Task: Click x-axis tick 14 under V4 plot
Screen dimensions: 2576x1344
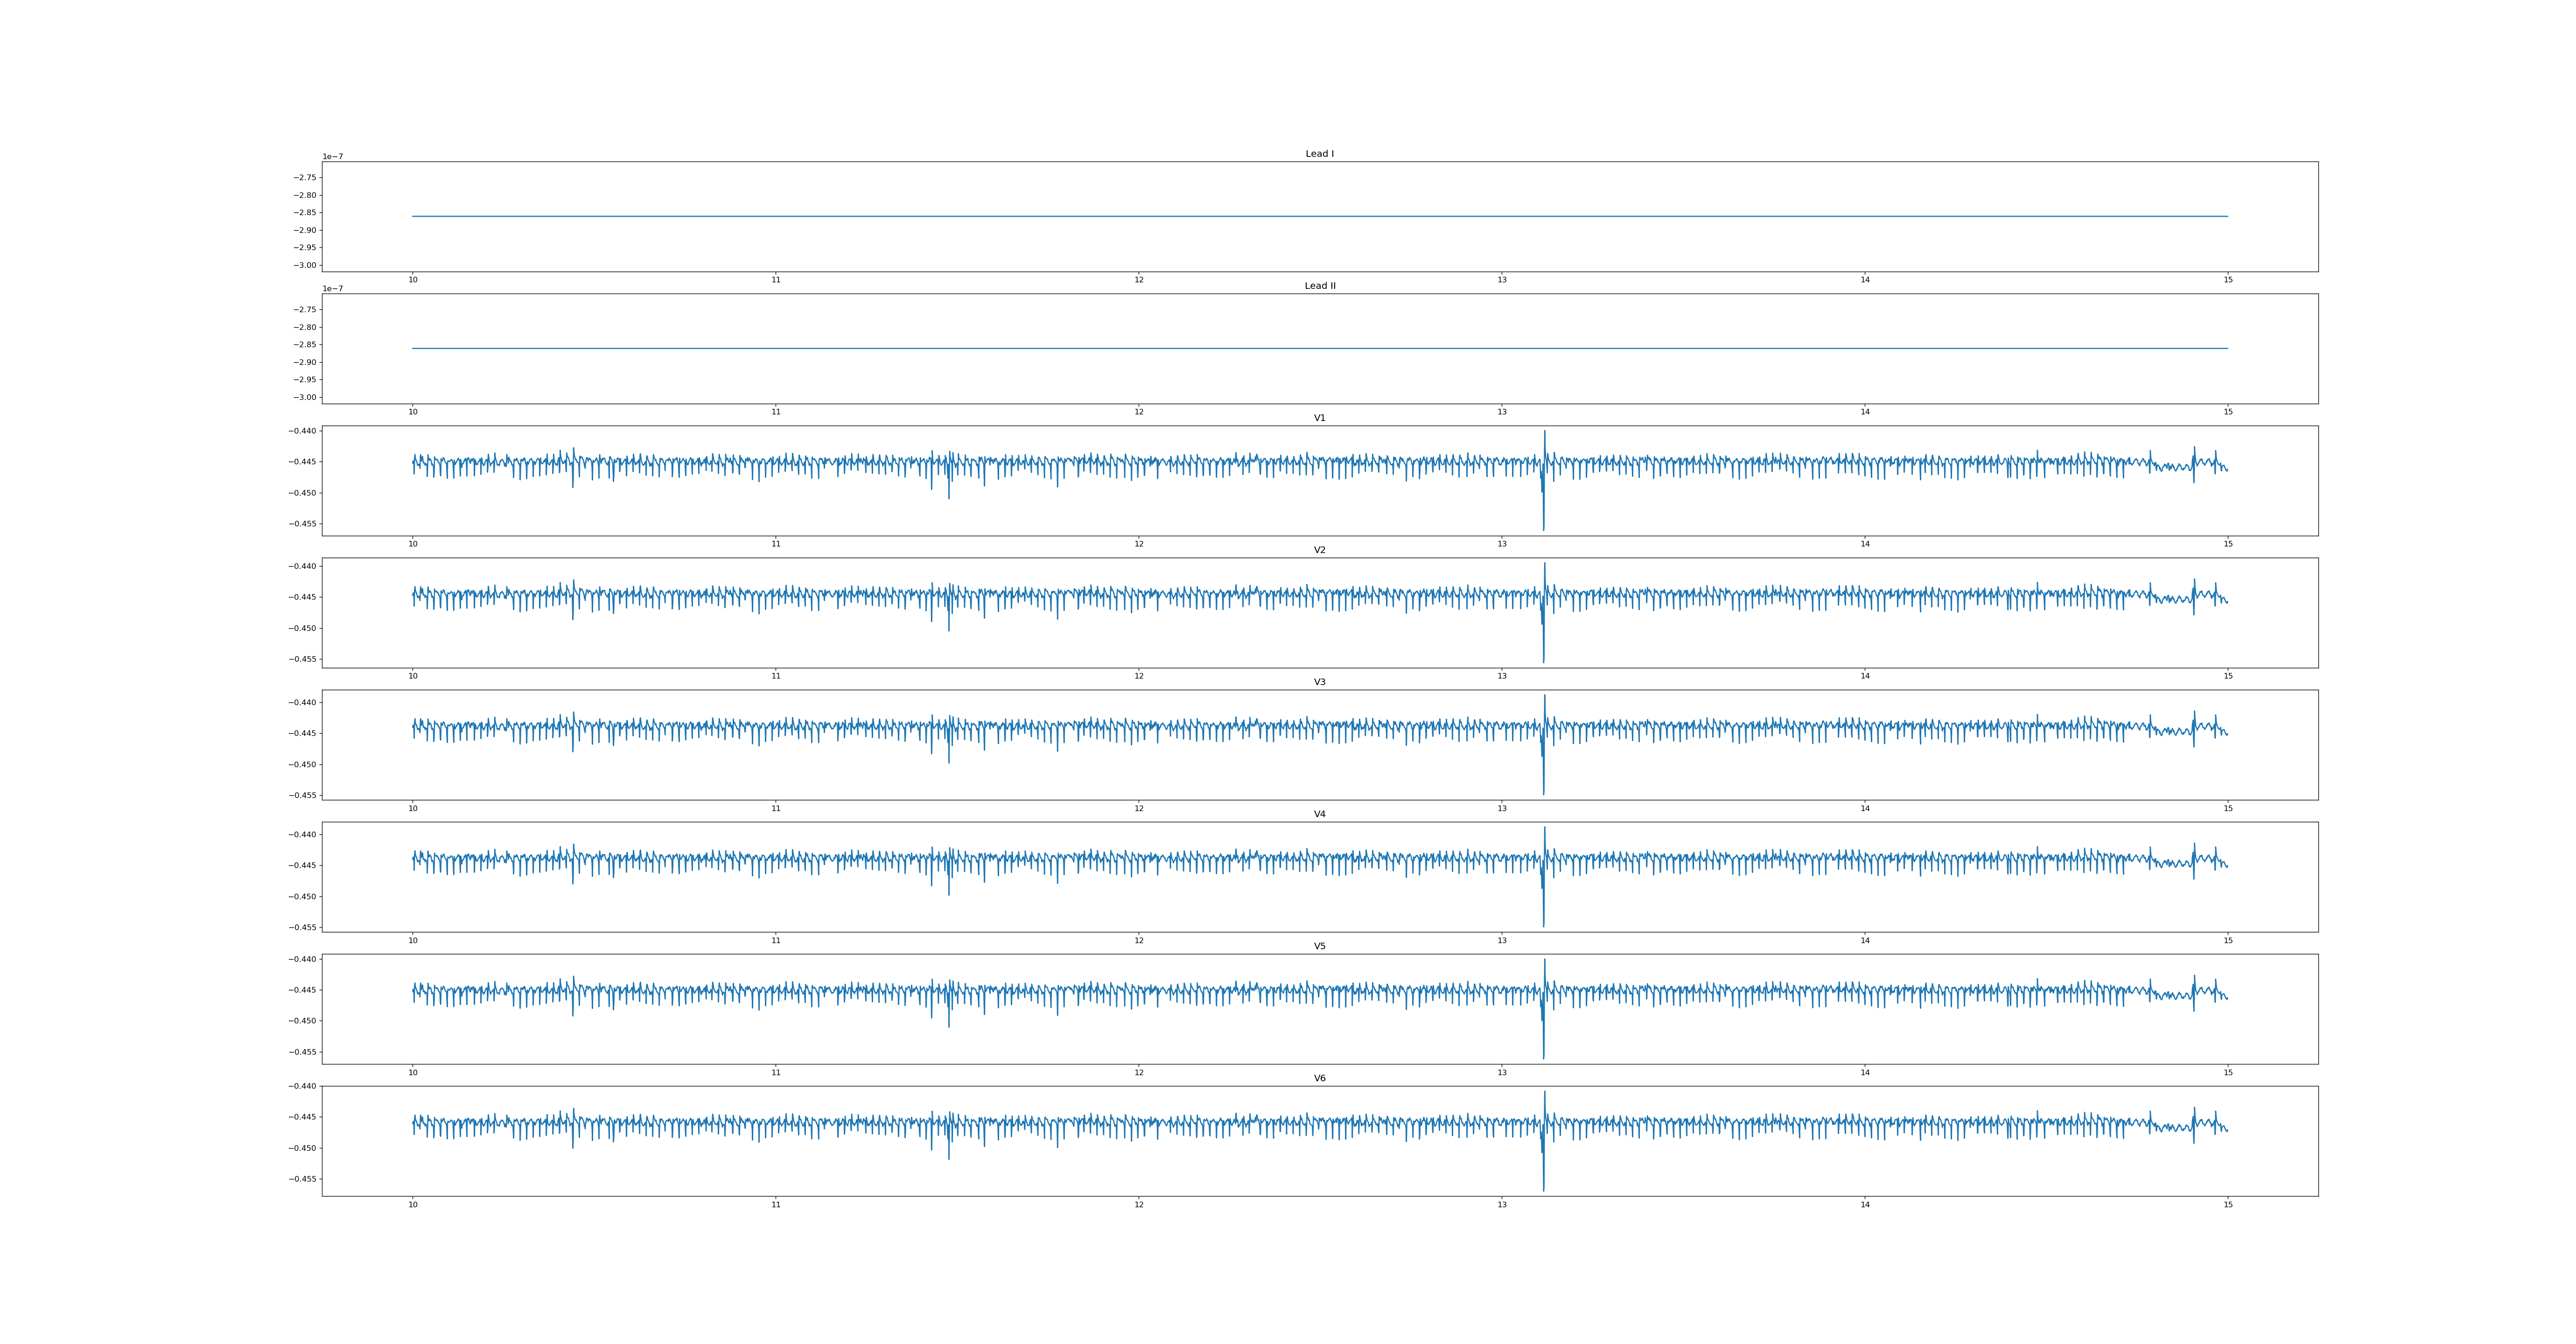Action: coord(1865,940)
